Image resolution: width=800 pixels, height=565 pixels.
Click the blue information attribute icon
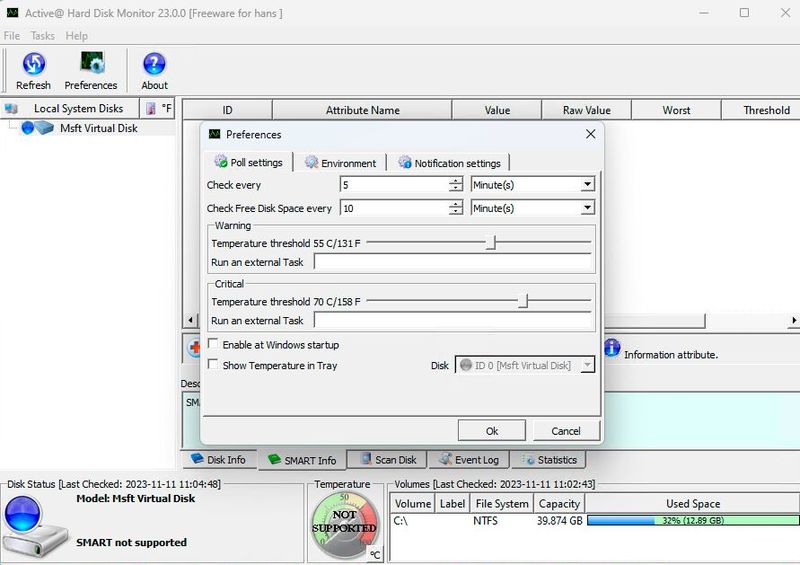[x=612, y=348]
